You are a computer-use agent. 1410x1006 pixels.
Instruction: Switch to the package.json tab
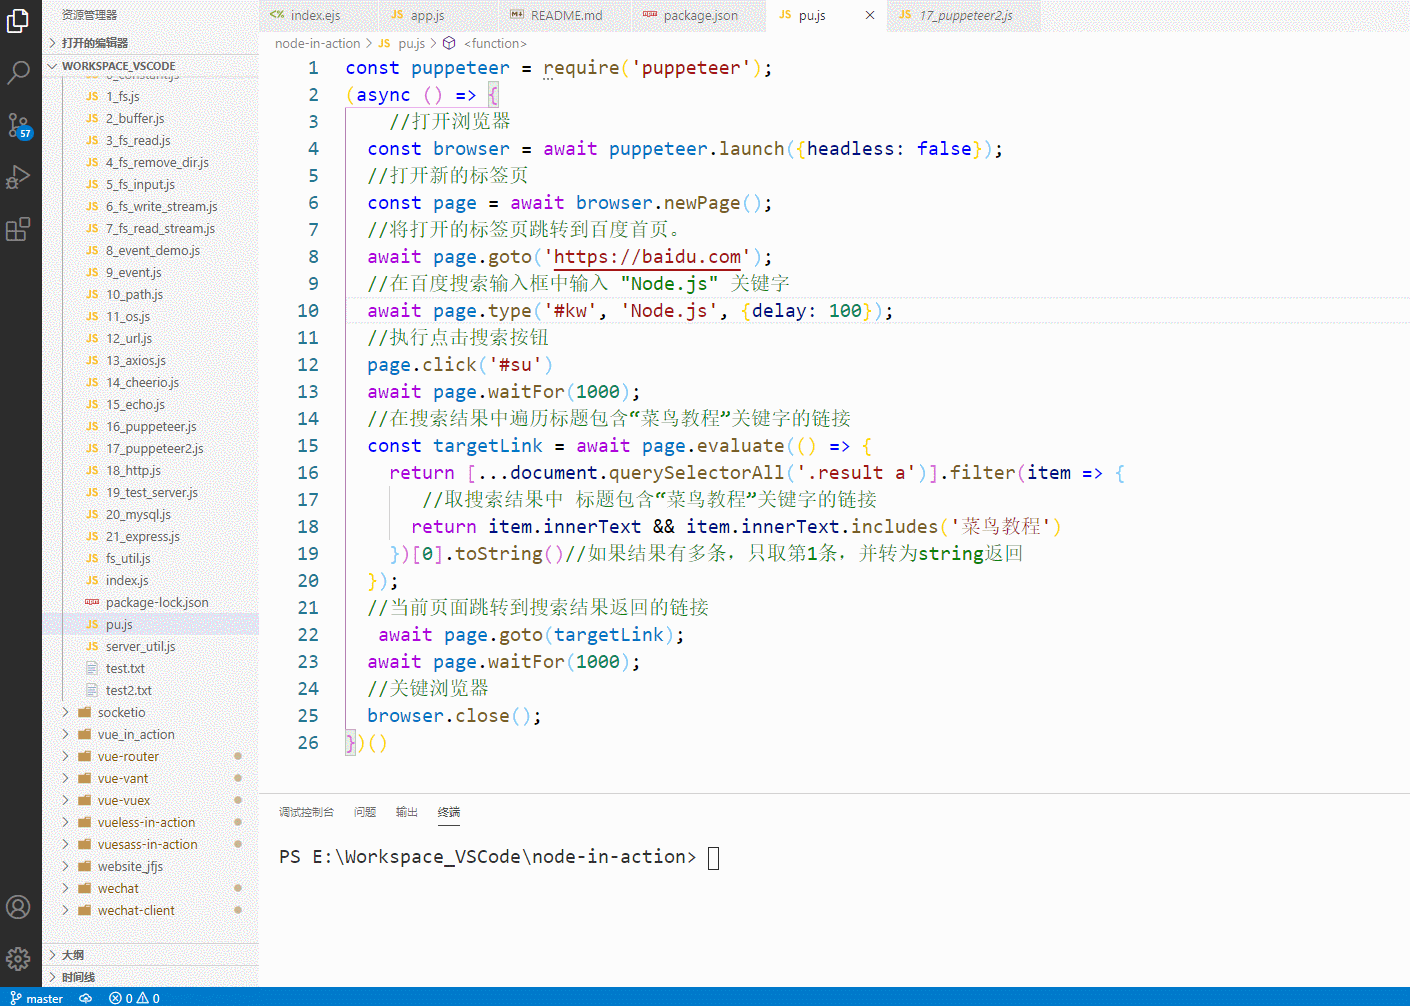click(x=700, y=15)
